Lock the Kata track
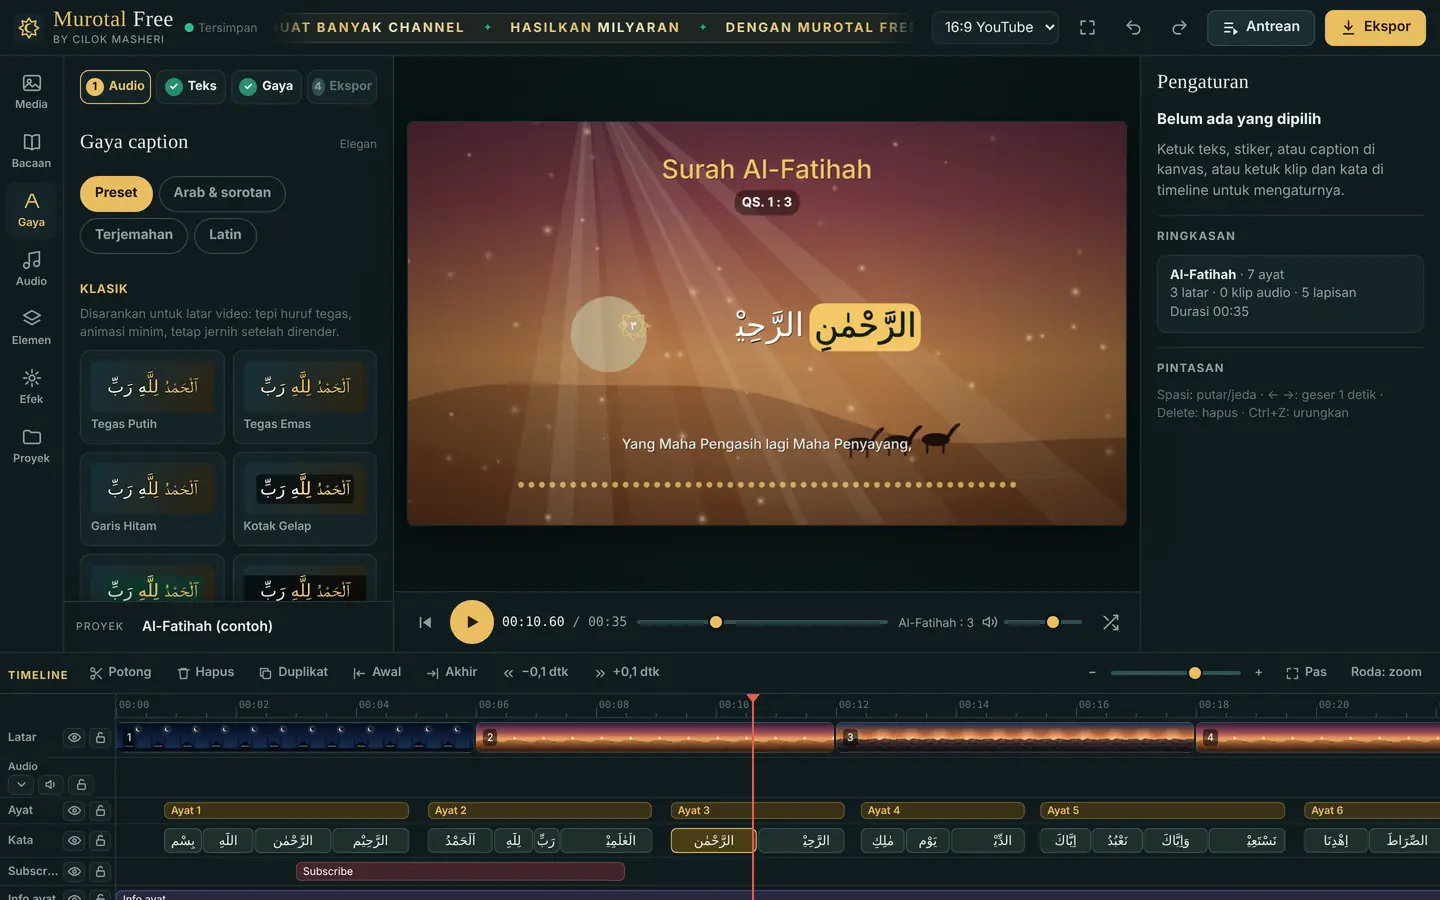 click(x=100, y=841)
